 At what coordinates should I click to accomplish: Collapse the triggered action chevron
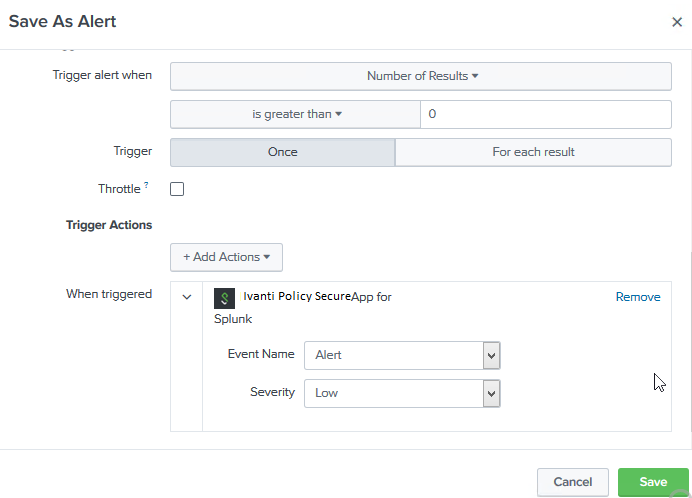(187, 297)
